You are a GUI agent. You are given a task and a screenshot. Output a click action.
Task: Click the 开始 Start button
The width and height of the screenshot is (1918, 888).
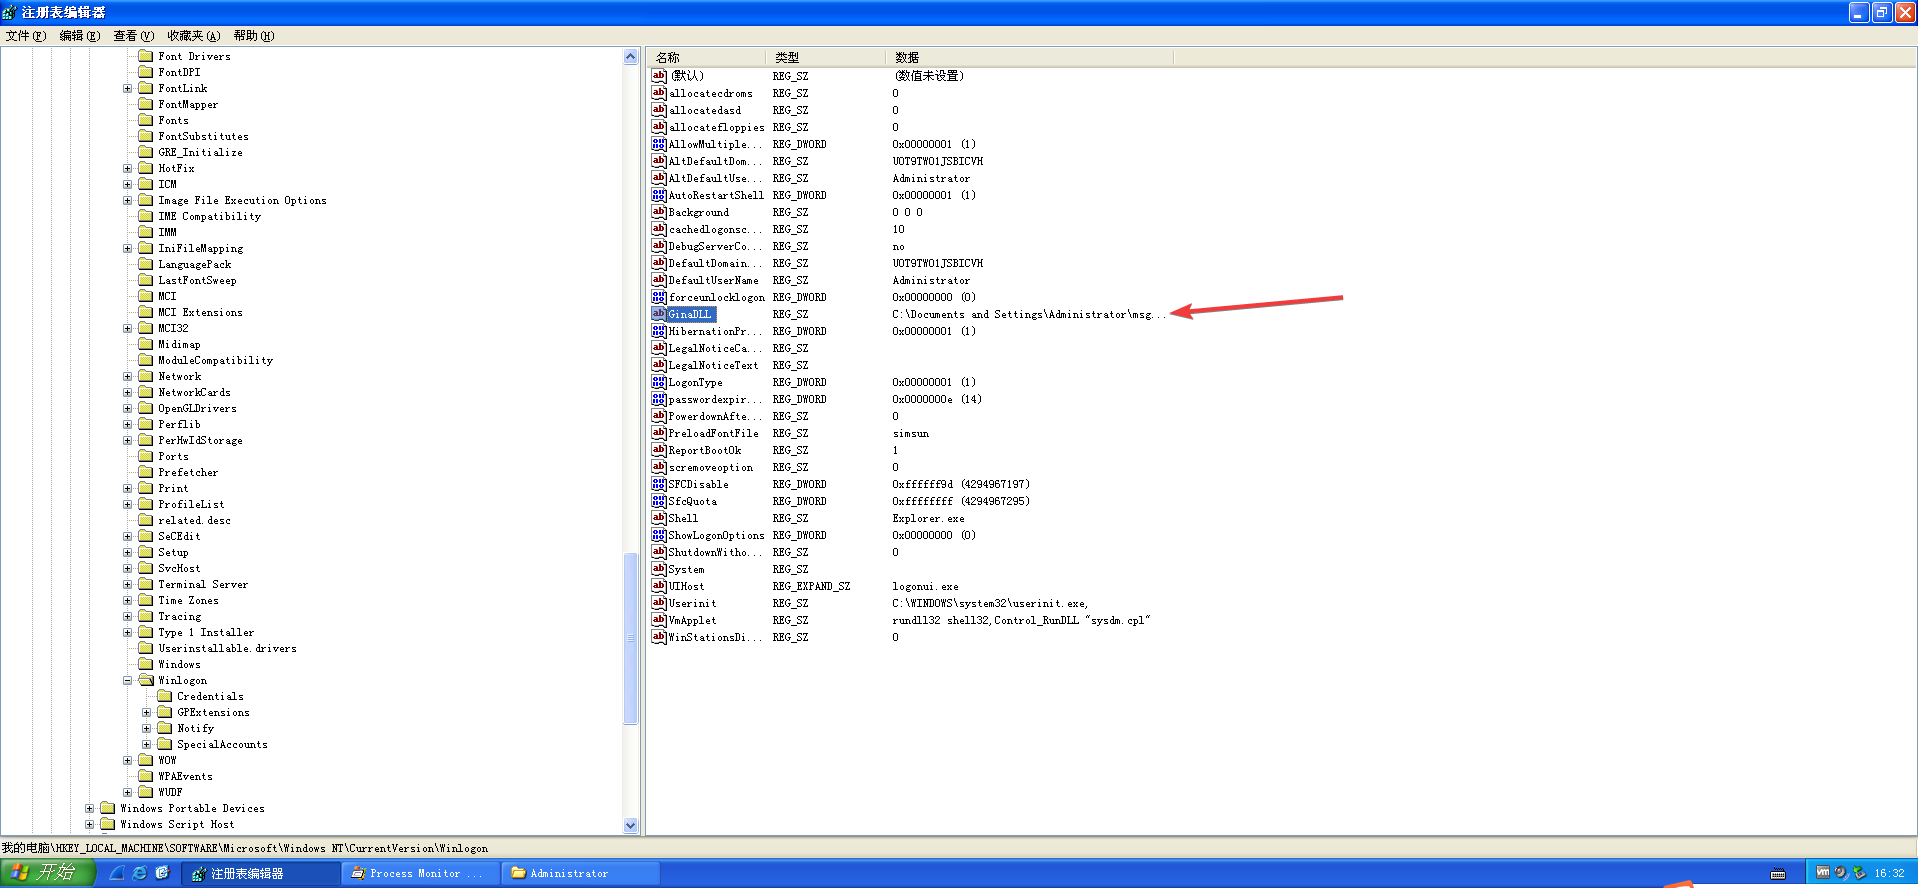(x=47, y=873)
